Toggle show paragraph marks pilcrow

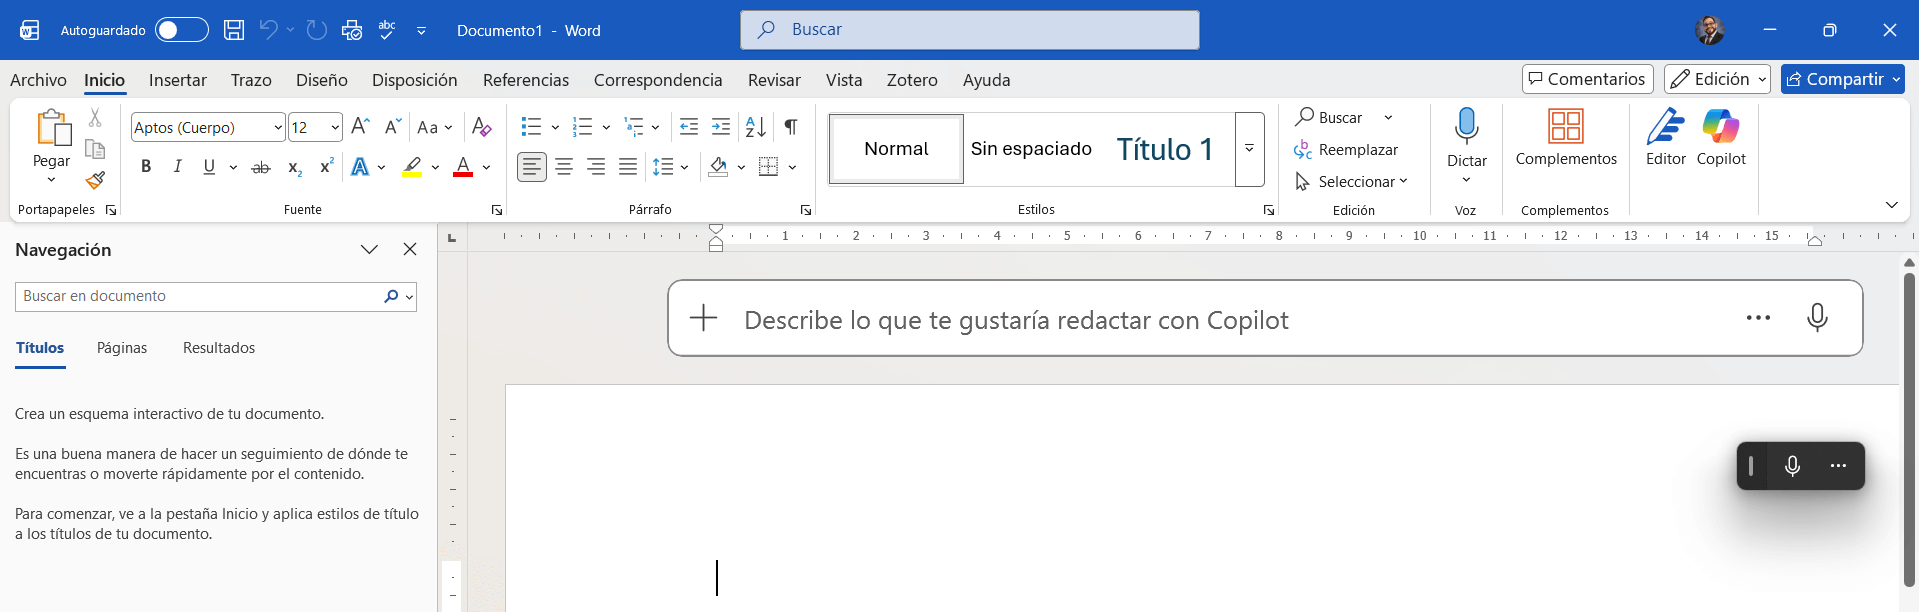click(791, 127)
